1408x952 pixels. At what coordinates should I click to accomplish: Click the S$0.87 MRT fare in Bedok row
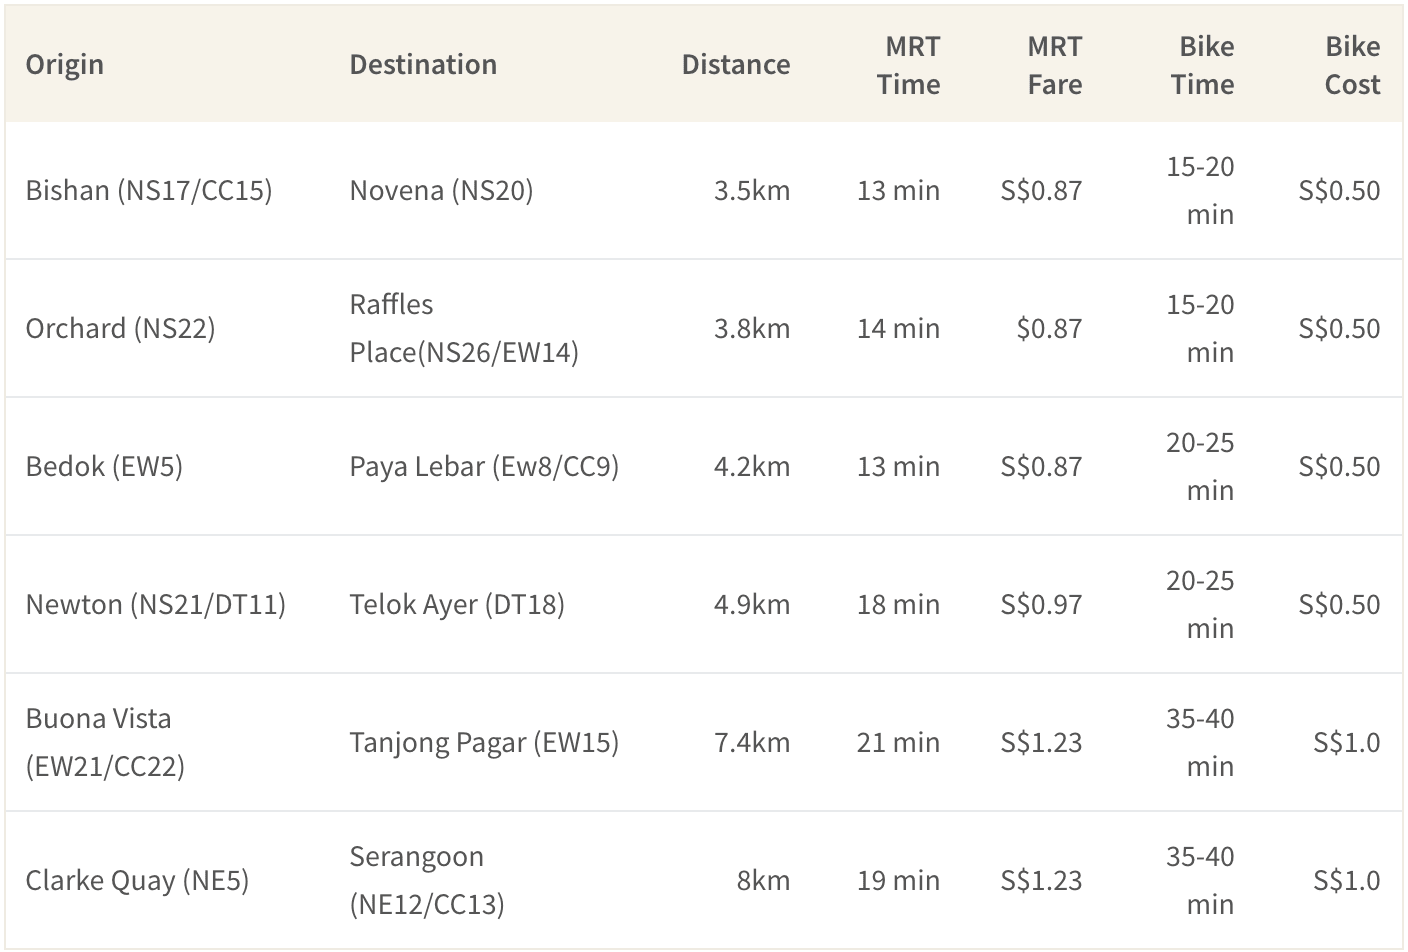point(1041,466)
